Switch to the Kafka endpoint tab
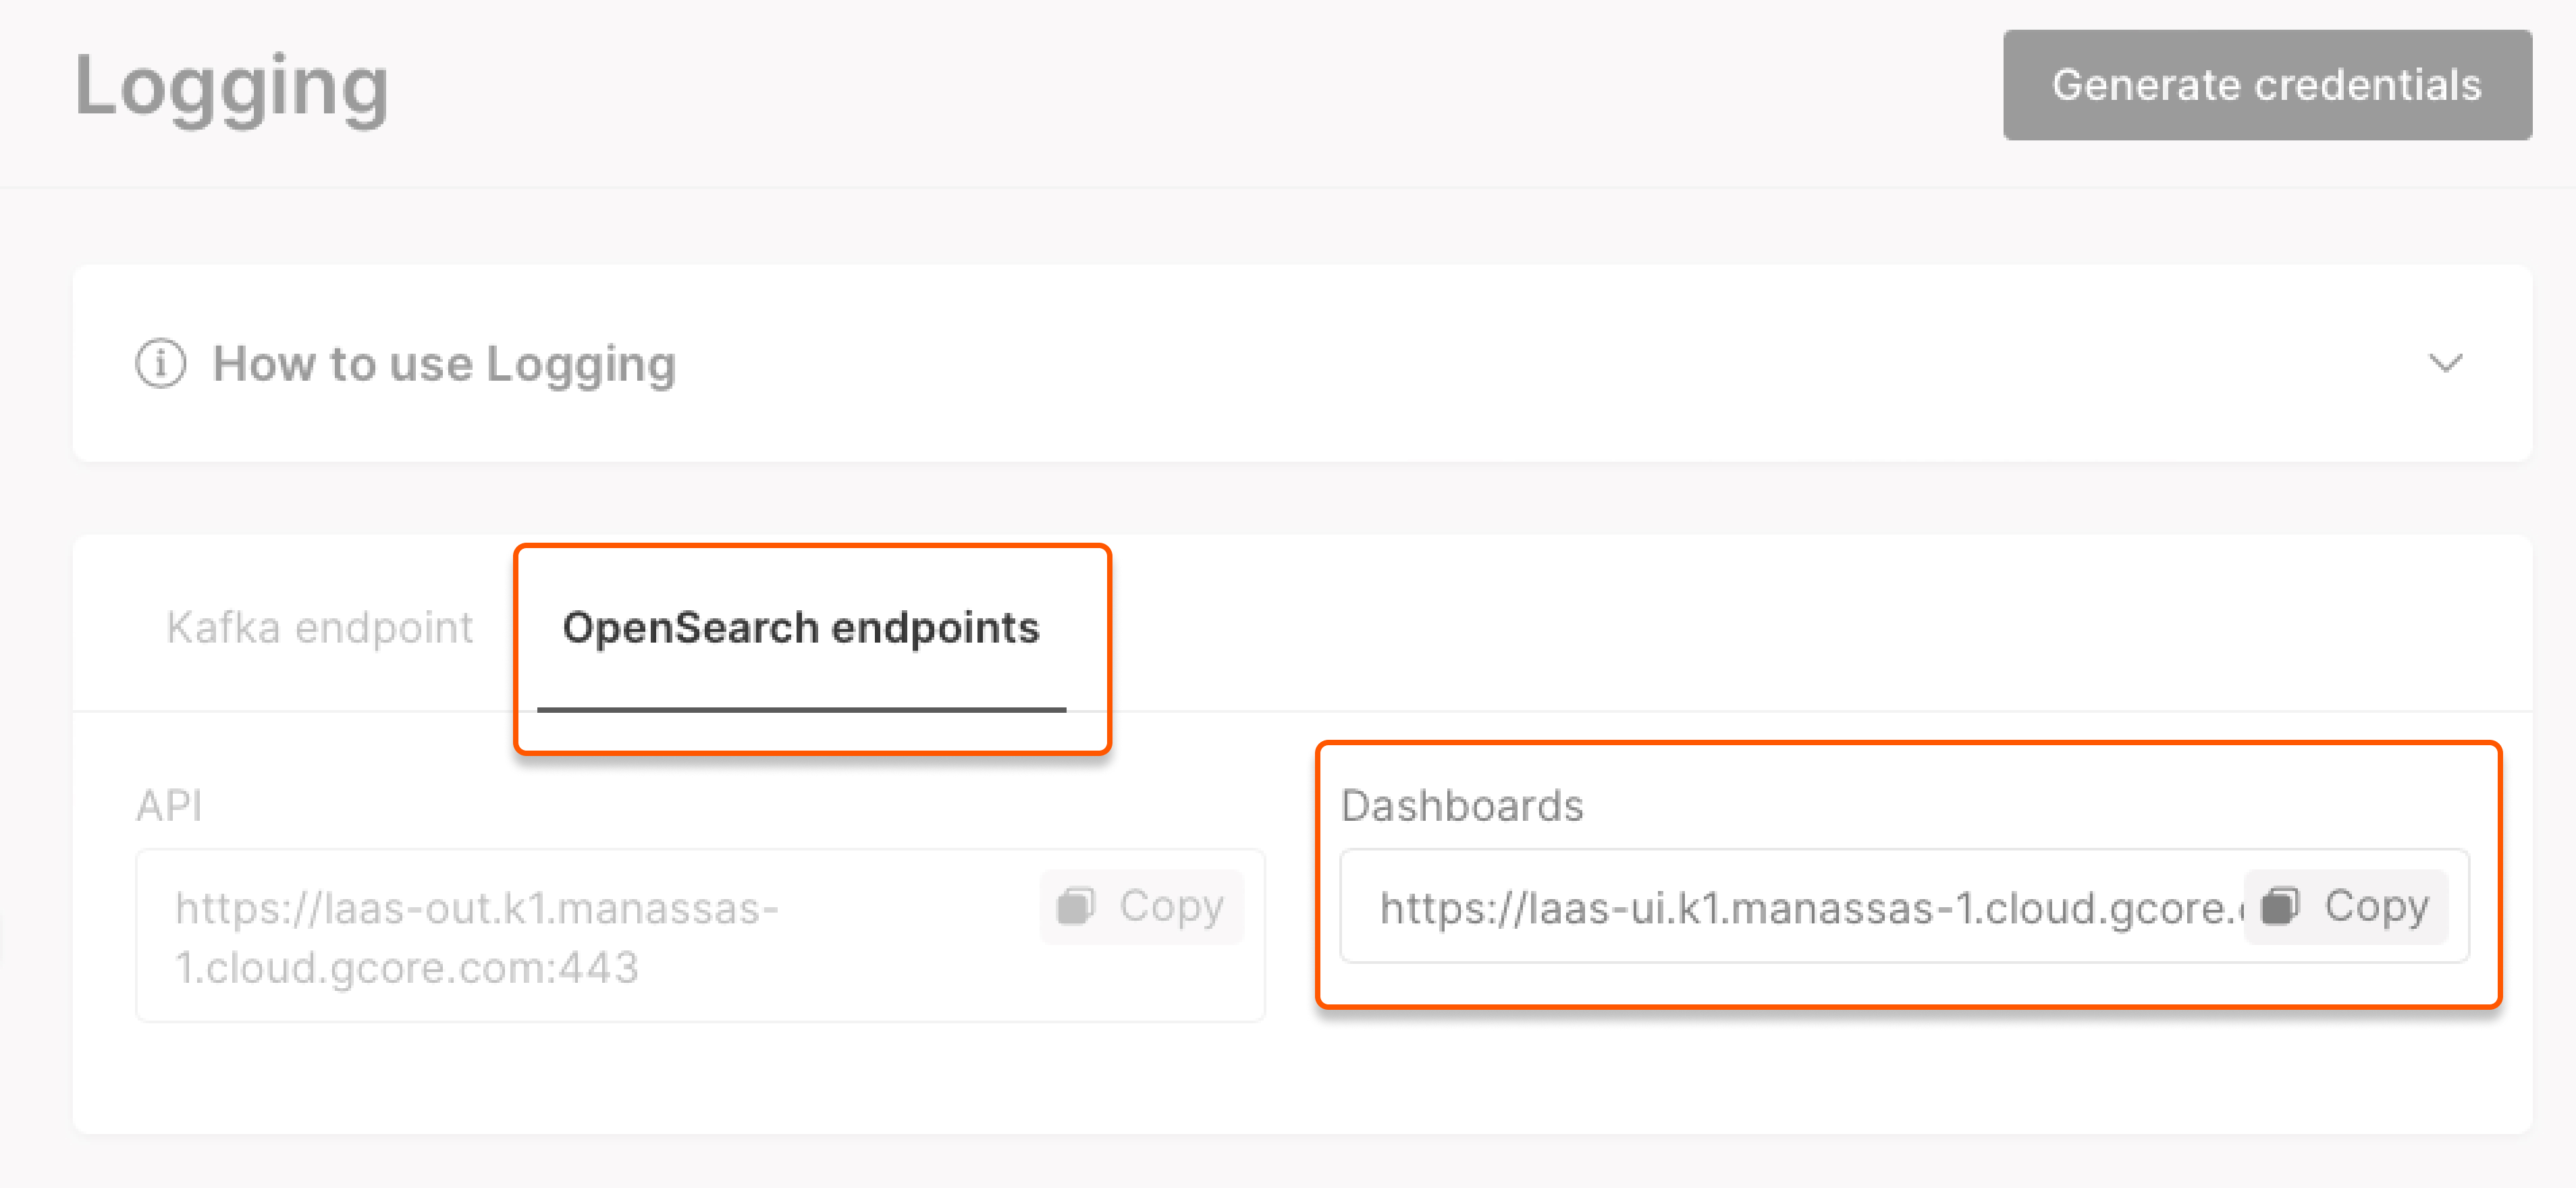The height and width of the screenshot is (1188, 2576). (320, 627)
